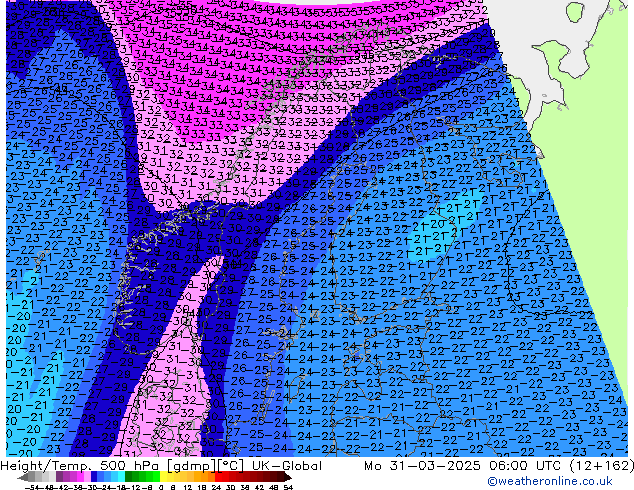634x490 pixels.
Task: Pick the yellow legend swatch at 0
Action: (163, 476)
